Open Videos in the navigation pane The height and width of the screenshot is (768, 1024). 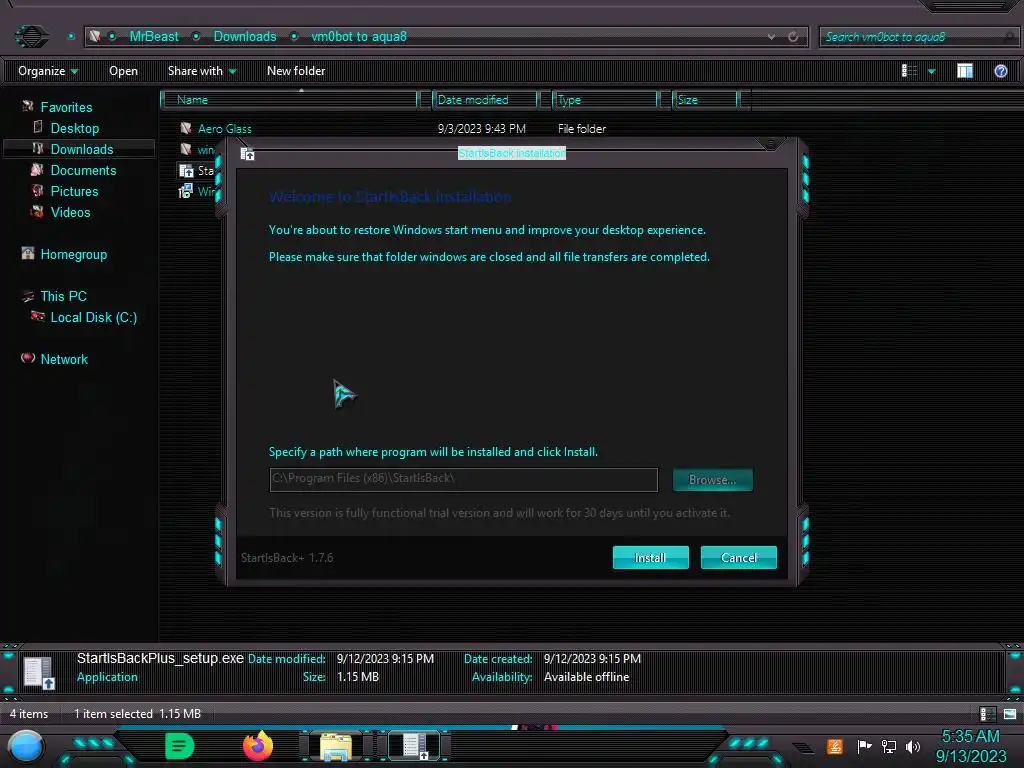click(x=71, y=212)
